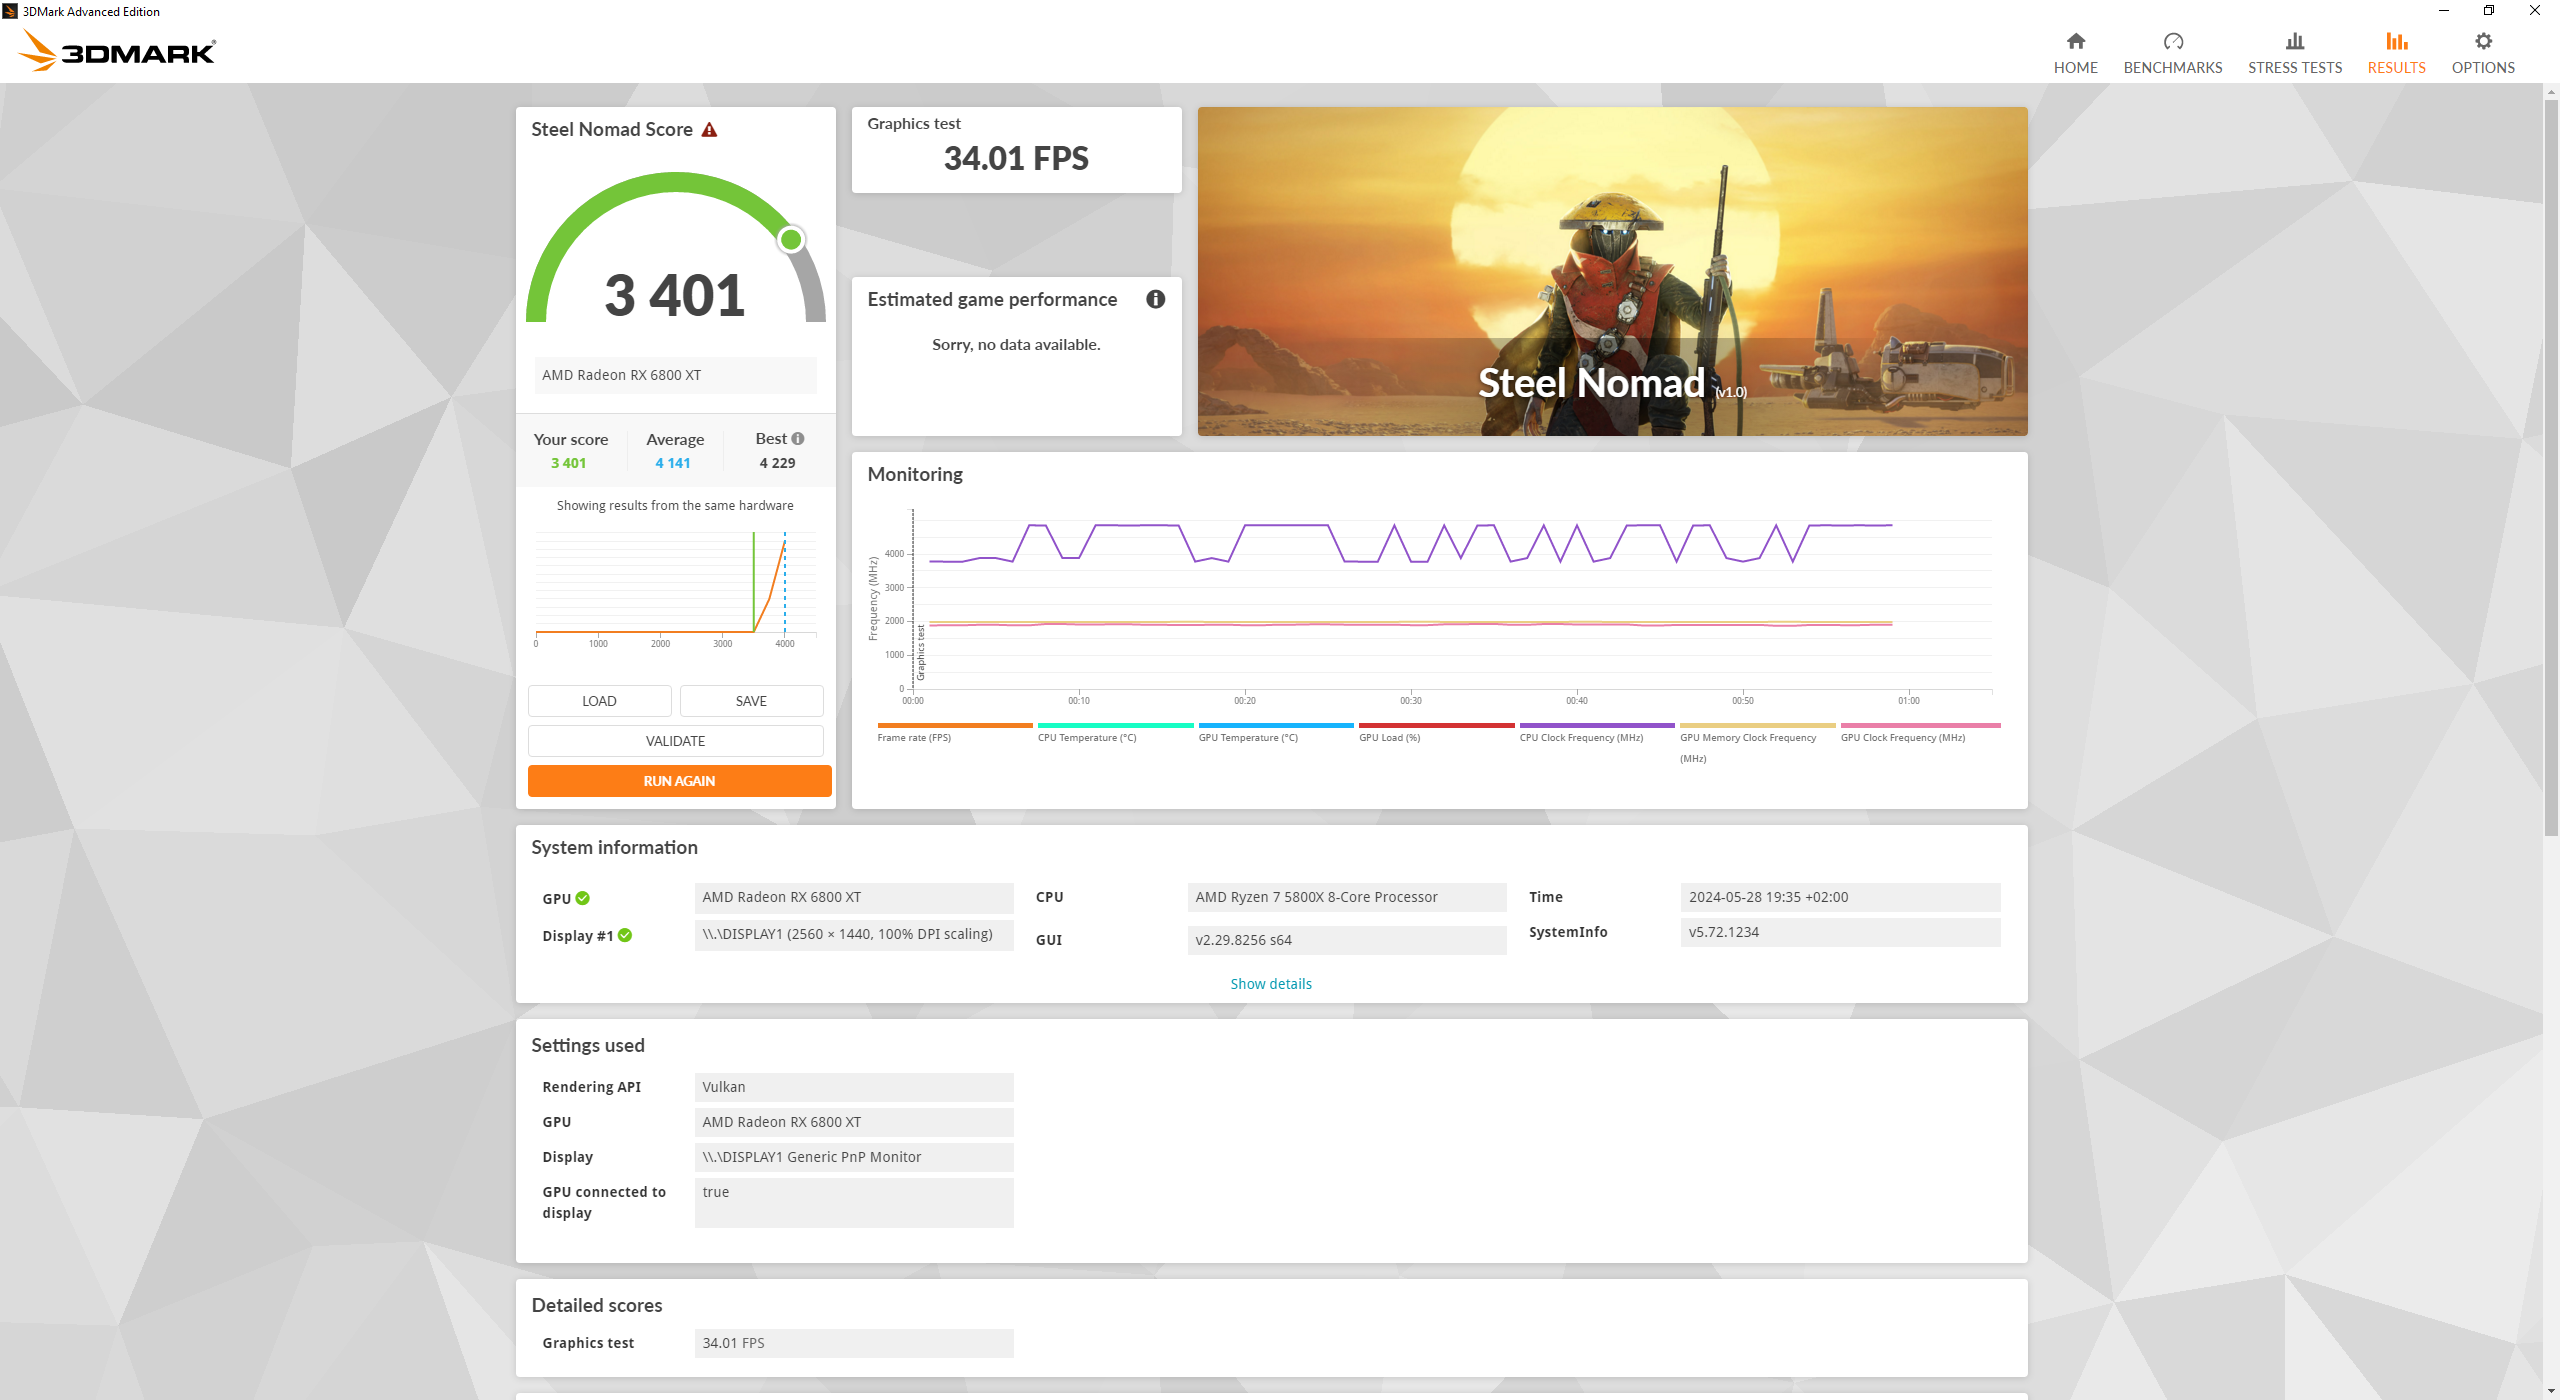Click the green check icon beside GPU
The height and width of the screenshot is (1400, 2560).
(583, 898)
